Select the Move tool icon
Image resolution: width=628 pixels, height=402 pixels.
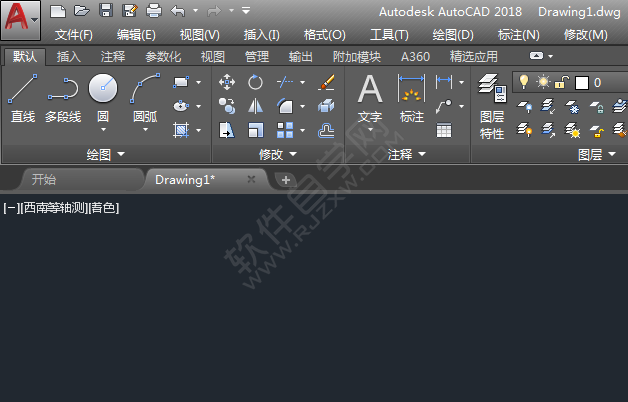click(x=227, y=82)
